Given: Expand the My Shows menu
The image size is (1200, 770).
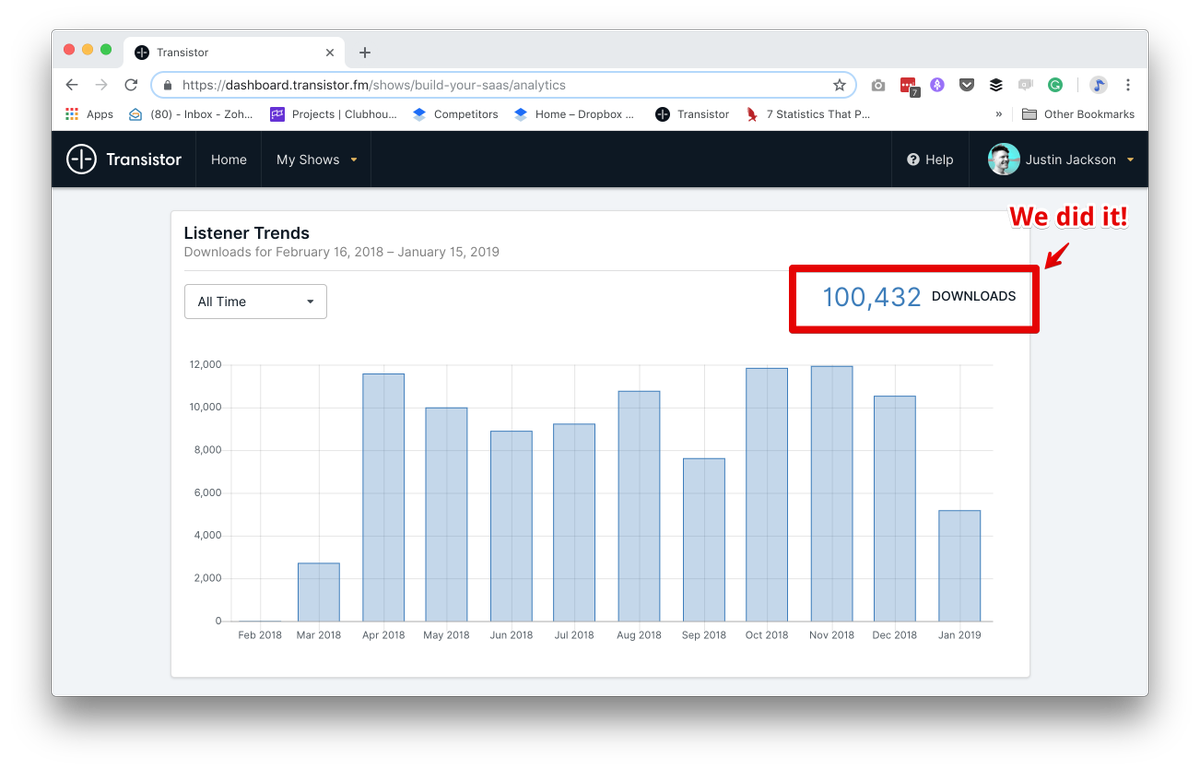Looking at the screenshot, I should [x=316, y=159].
